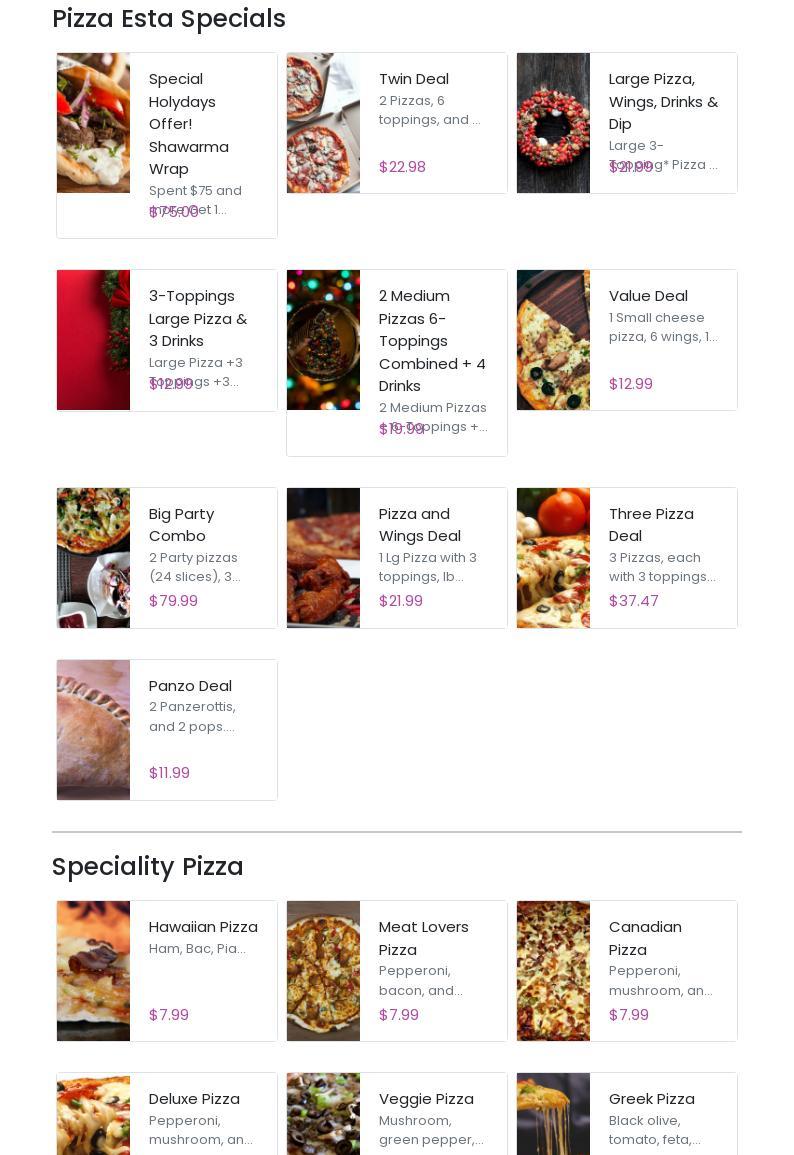794x1155 pixels.
Task: Select the Greek Pizza title
Action: [651, 1099]
